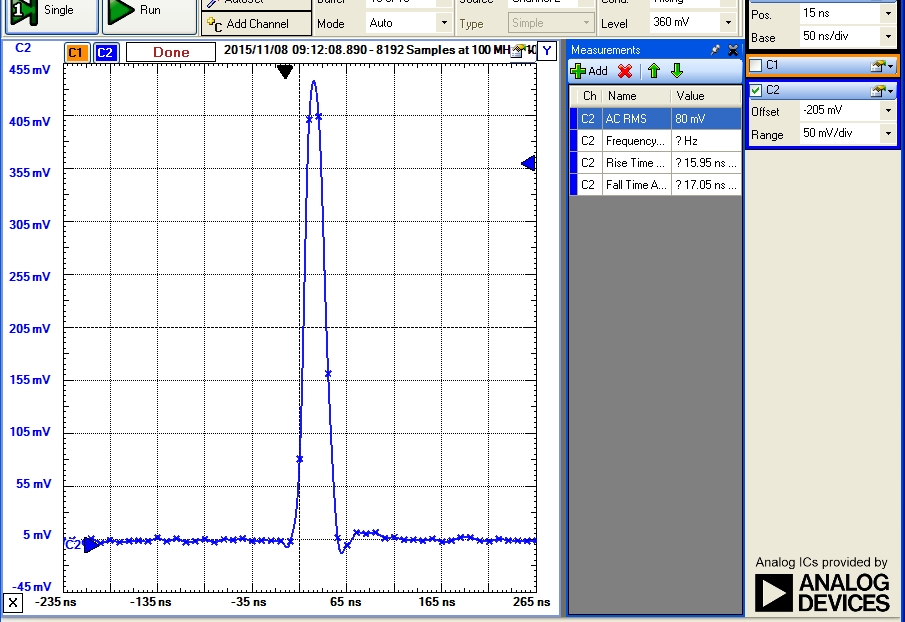Pin the Measurements panel

[x=716, y=50]
